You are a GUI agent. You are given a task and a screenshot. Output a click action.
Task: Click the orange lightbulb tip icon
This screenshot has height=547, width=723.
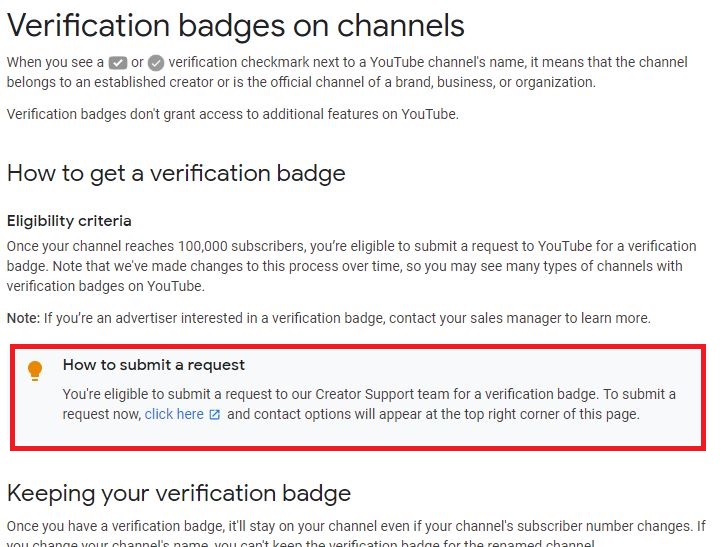35,371
